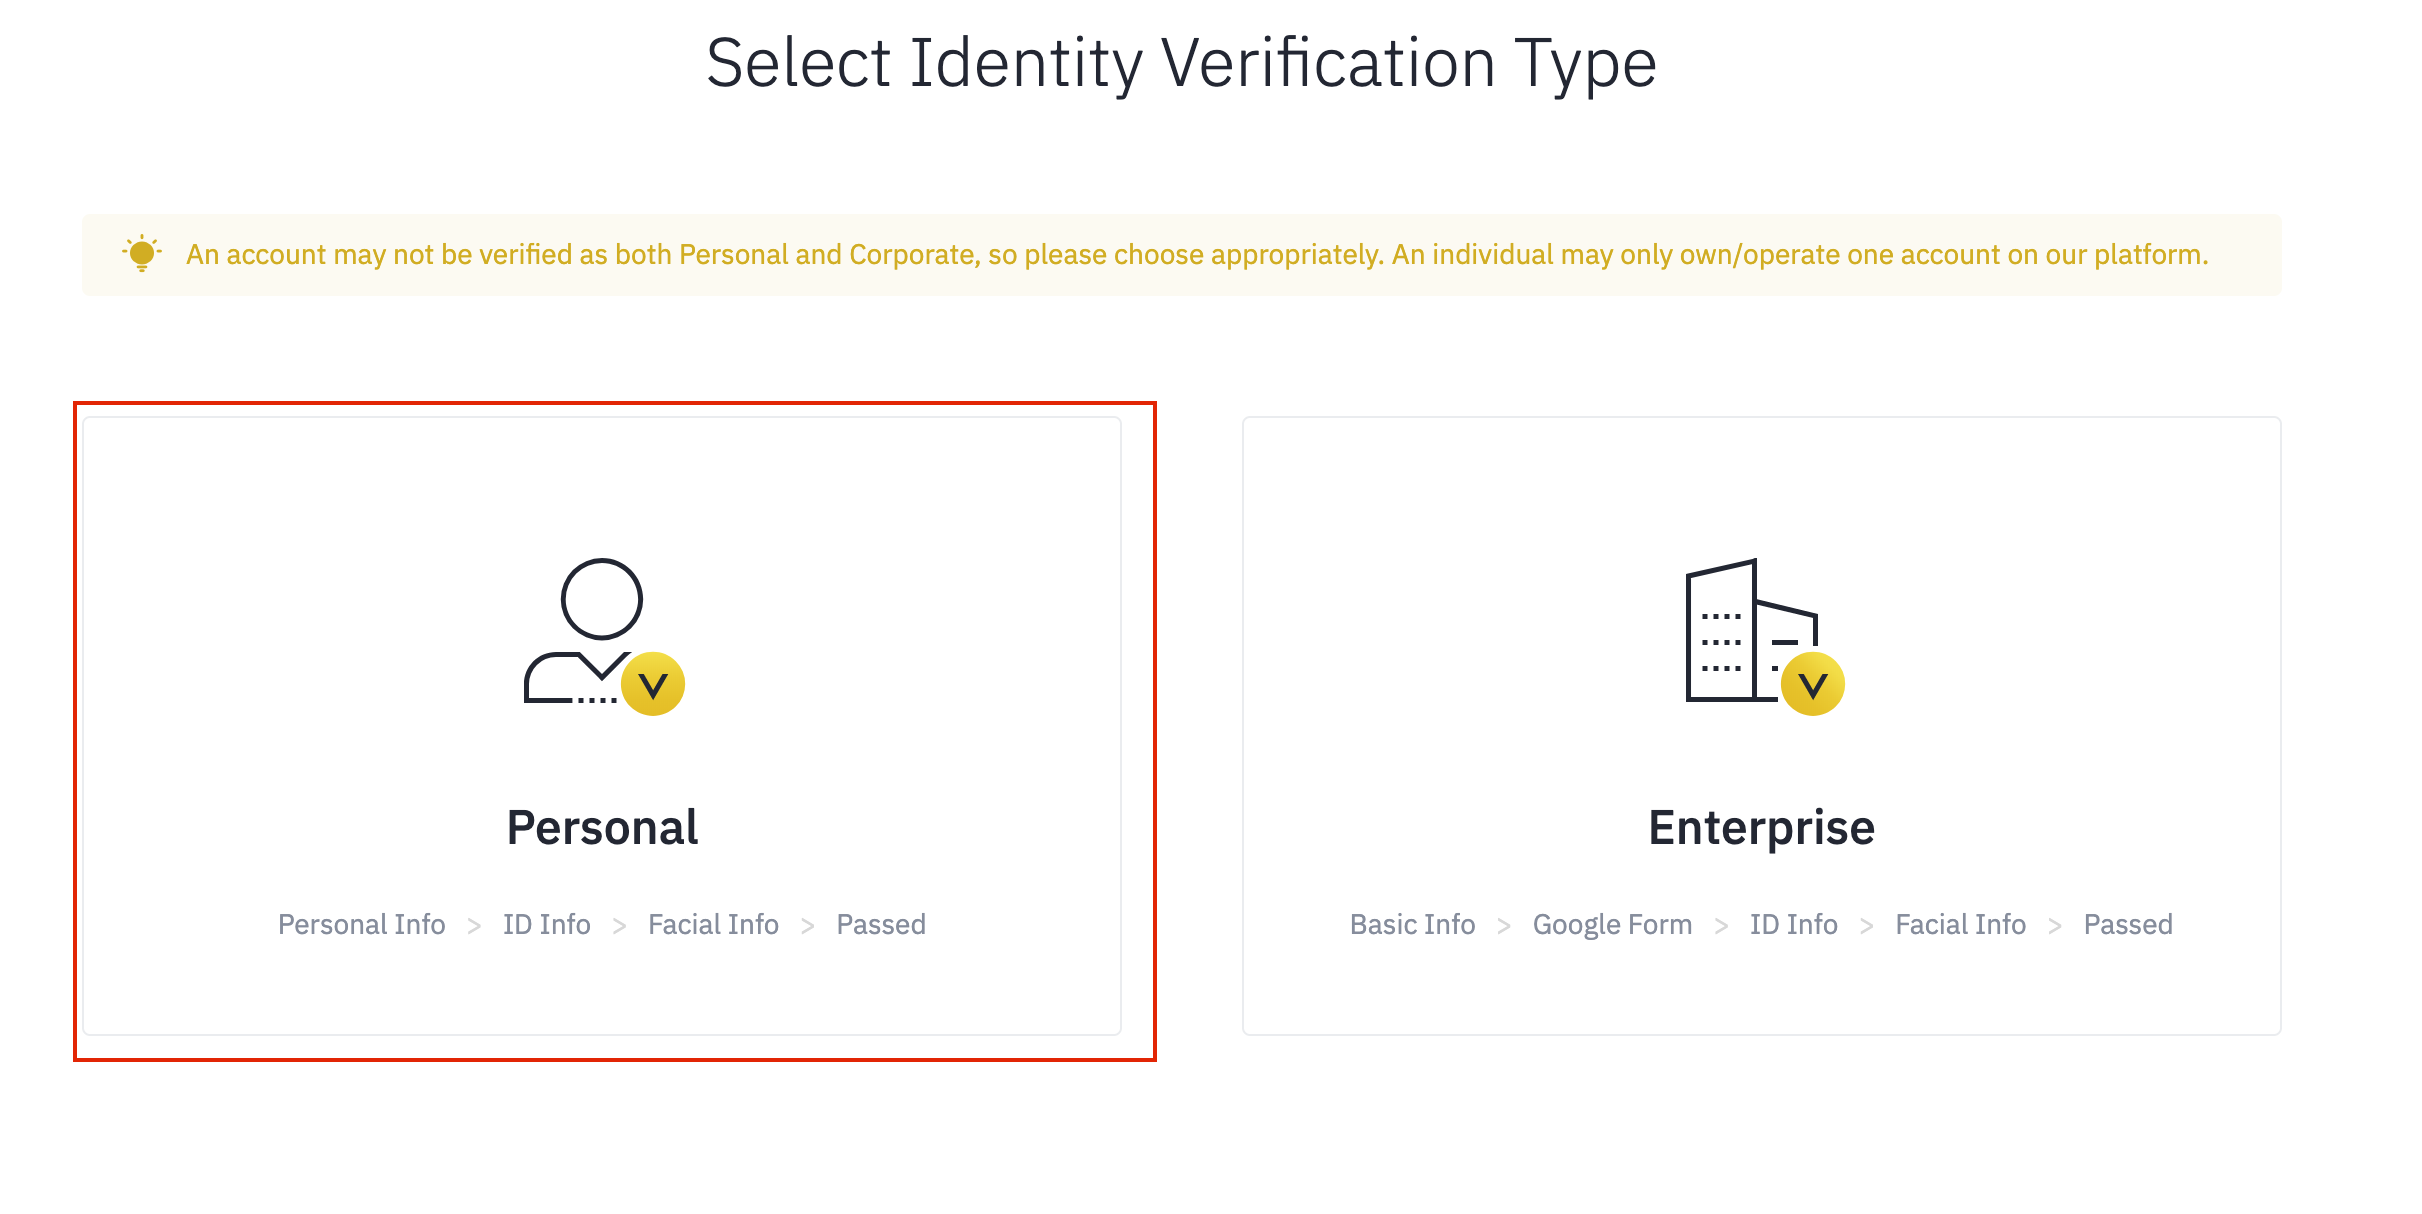
Task: Click the yellow account notice banner text
Action: pyautogui.click(x=1197, y=255)
